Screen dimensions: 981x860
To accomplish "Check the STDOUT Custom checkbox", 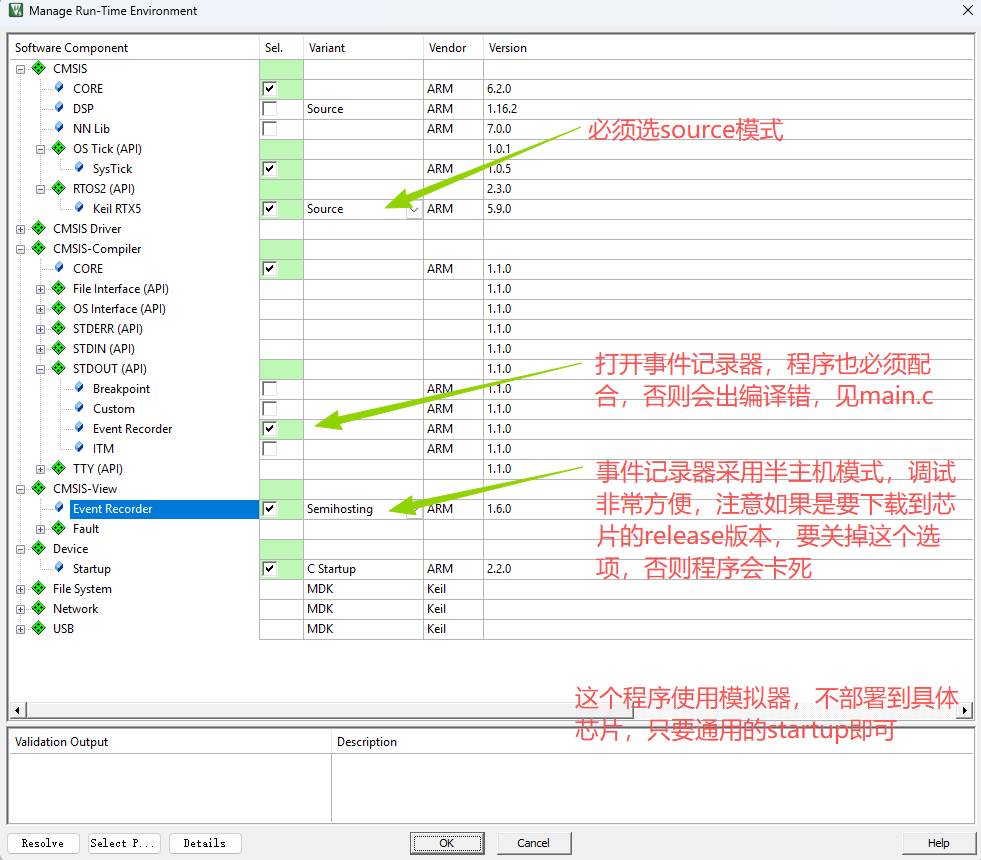I will (270, 409).
